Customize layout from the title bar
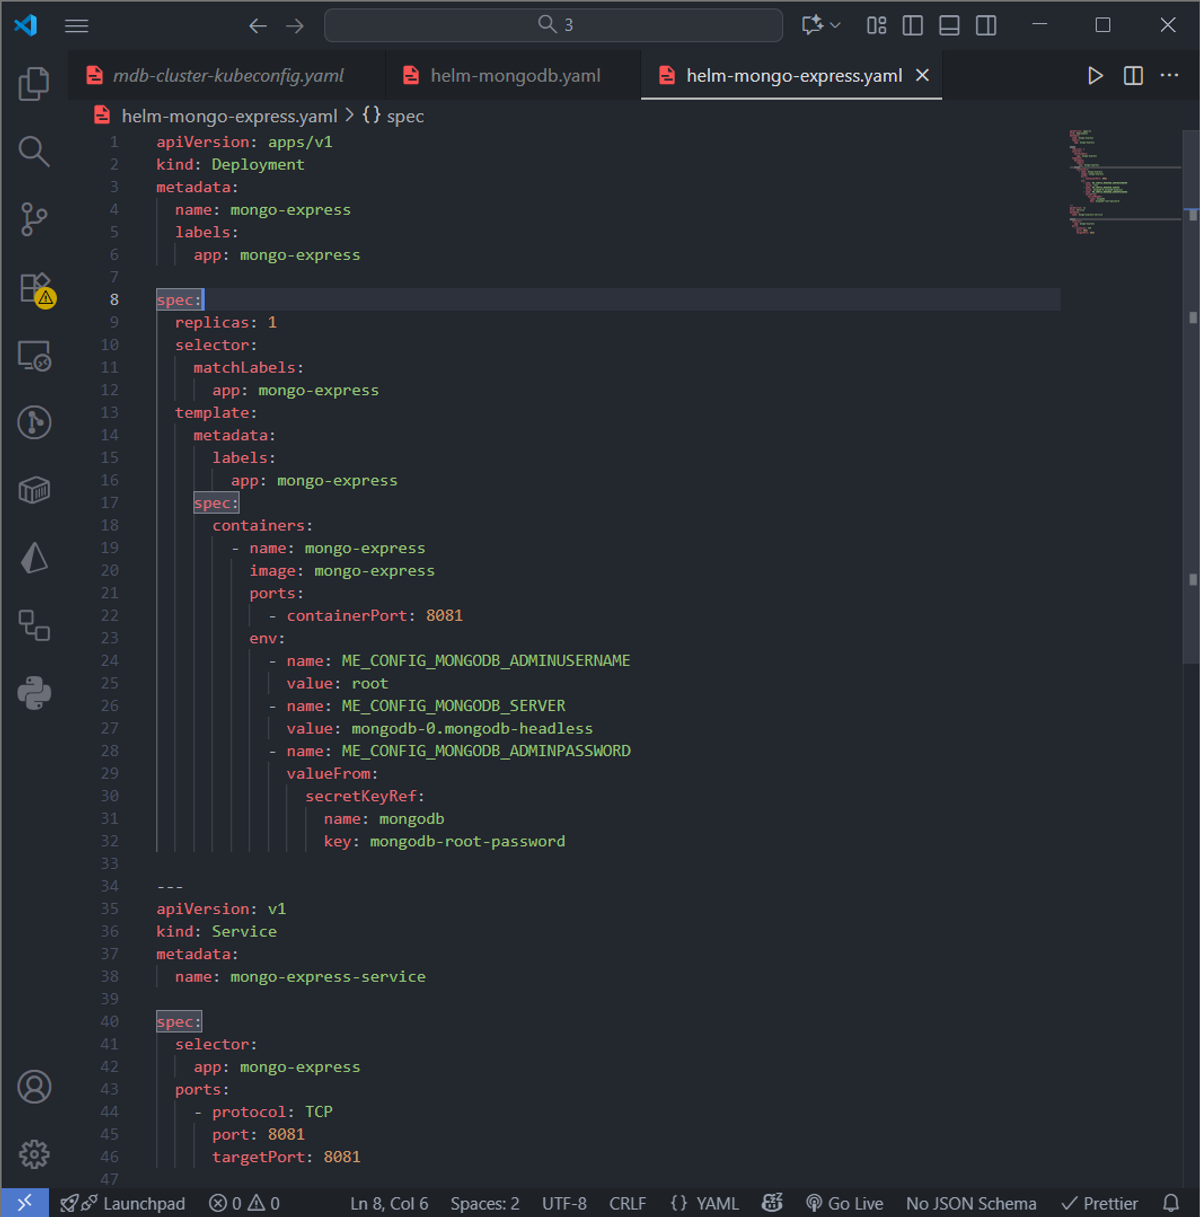This screenshot has height=1217, width=1200. click(x=877, y=25)
